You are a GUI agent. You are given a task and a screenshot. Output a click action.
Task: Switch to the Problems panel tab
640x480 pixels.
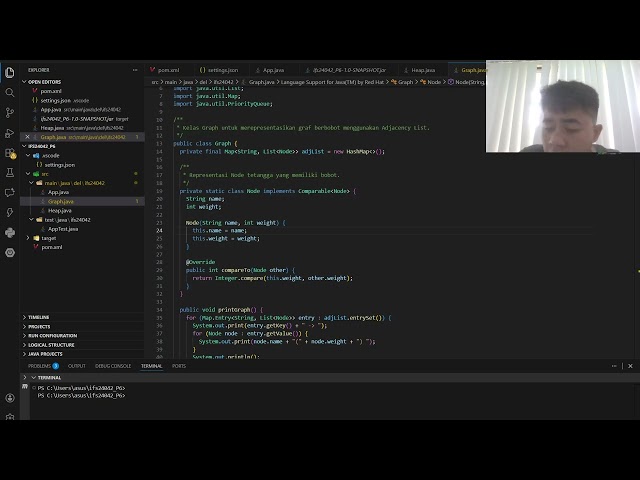(x=42, y=366)
